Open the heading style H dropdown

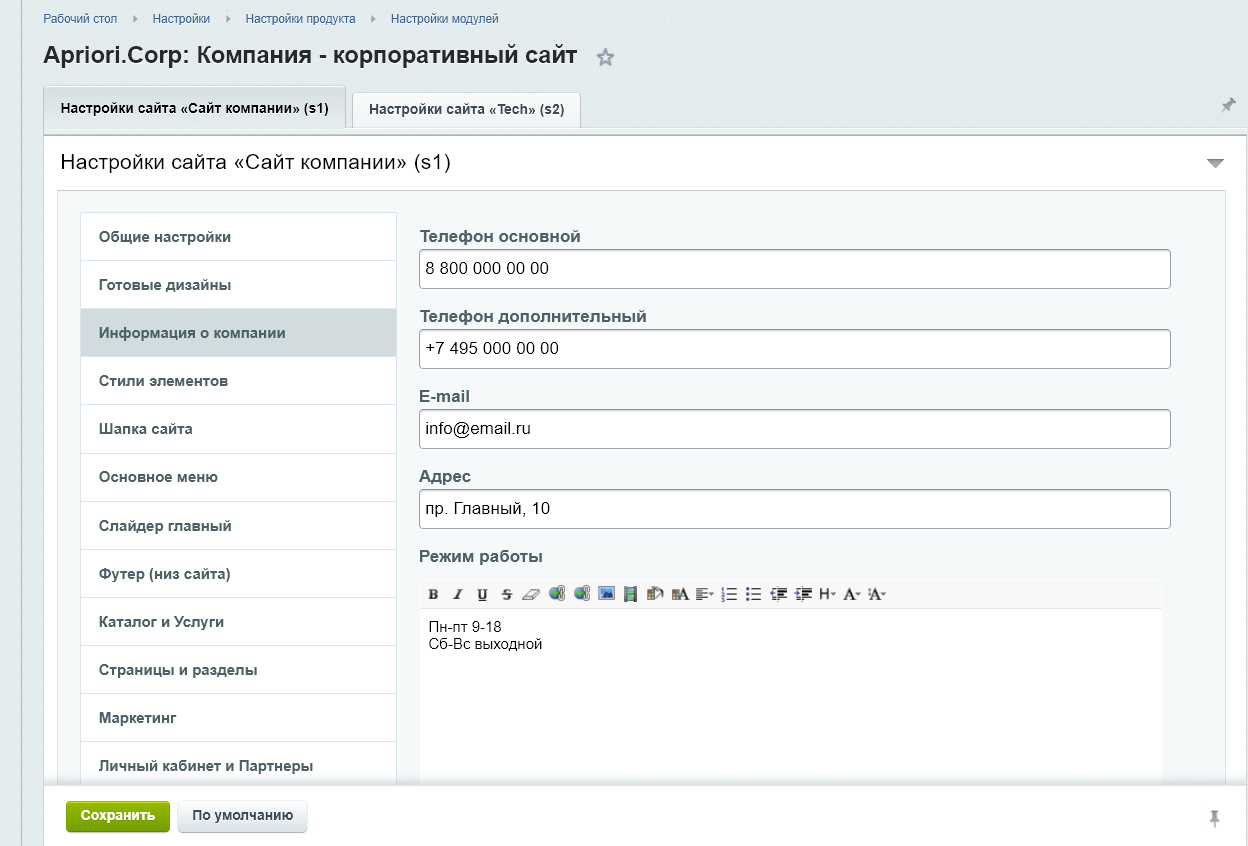[827, 594]
